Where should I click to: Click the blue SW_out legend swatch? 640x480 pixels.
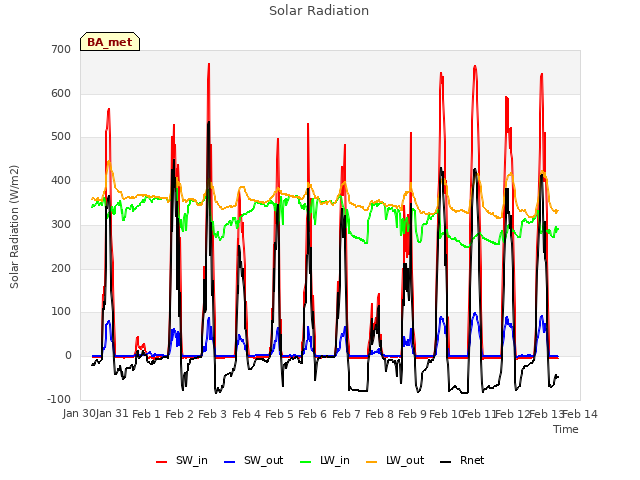pos(230,462)
